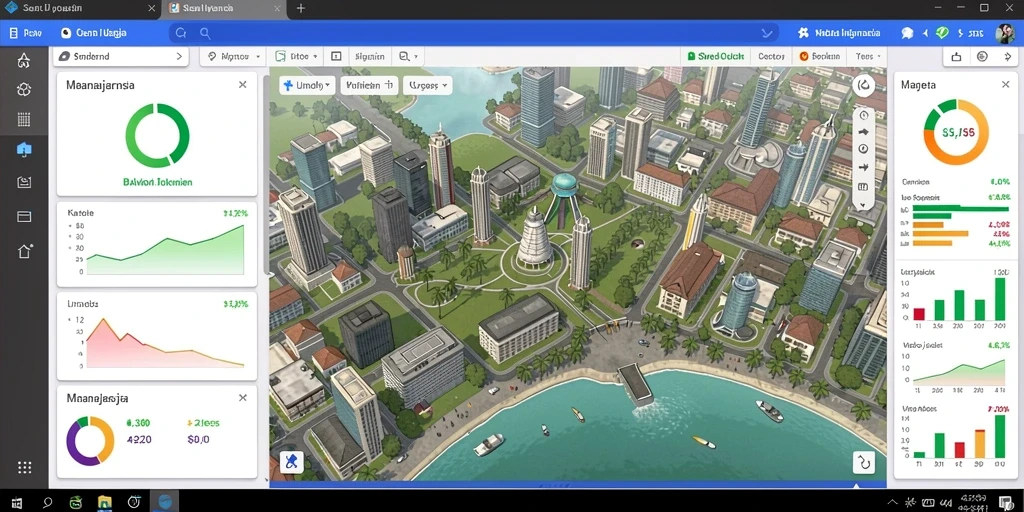Click the puzzle-piece extension icon in blue header

click(x=803, y=33)
